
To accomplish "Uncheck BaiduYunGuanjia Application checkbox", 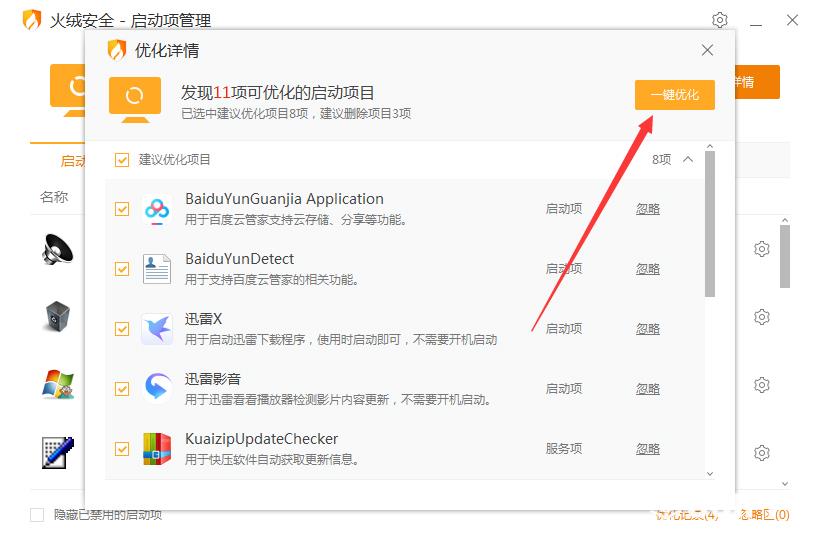I will pyautogui.click(x=122, y=209).
